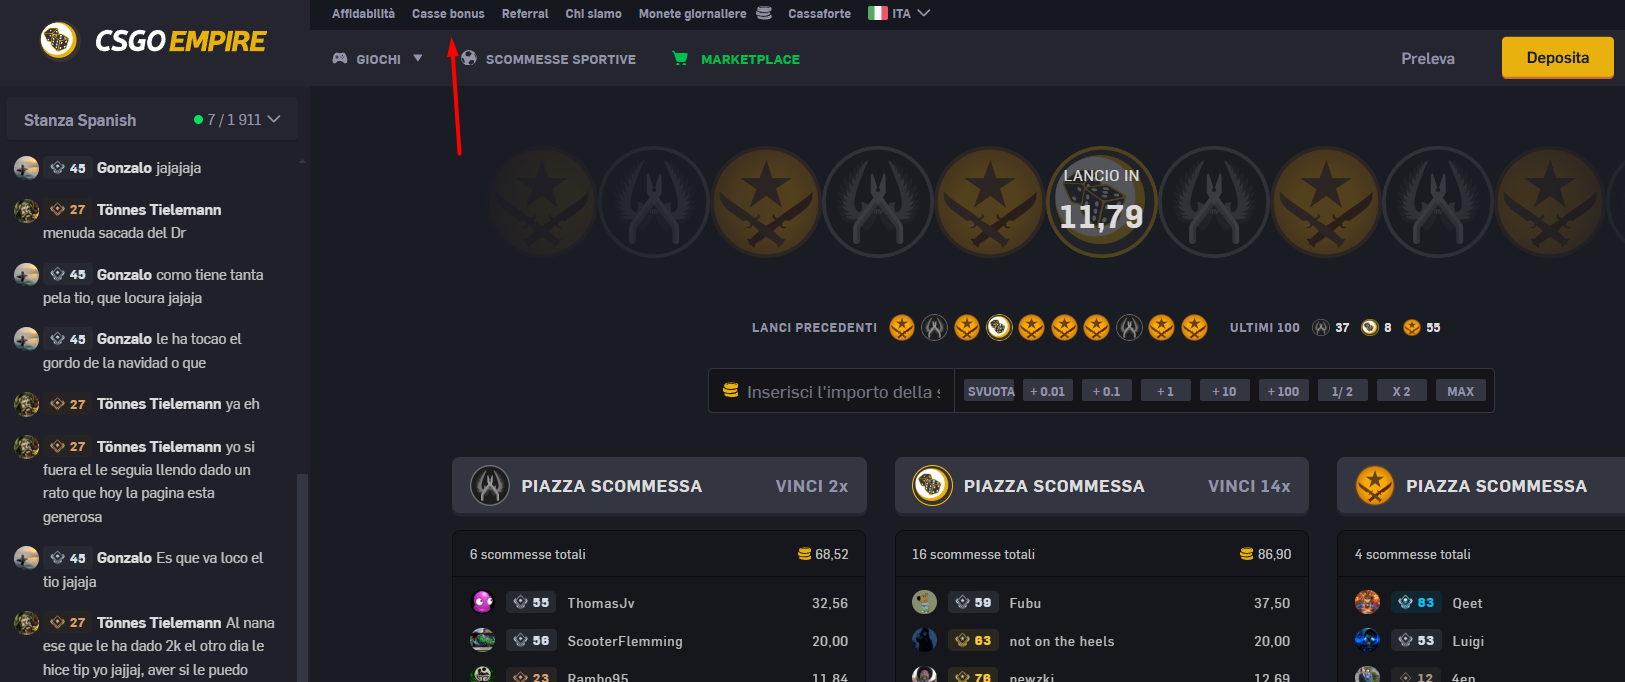The width and height of the screenshot is (1625, 682).
Task: Click the CT icon on the 2x panel
Action: pos(490,486)
